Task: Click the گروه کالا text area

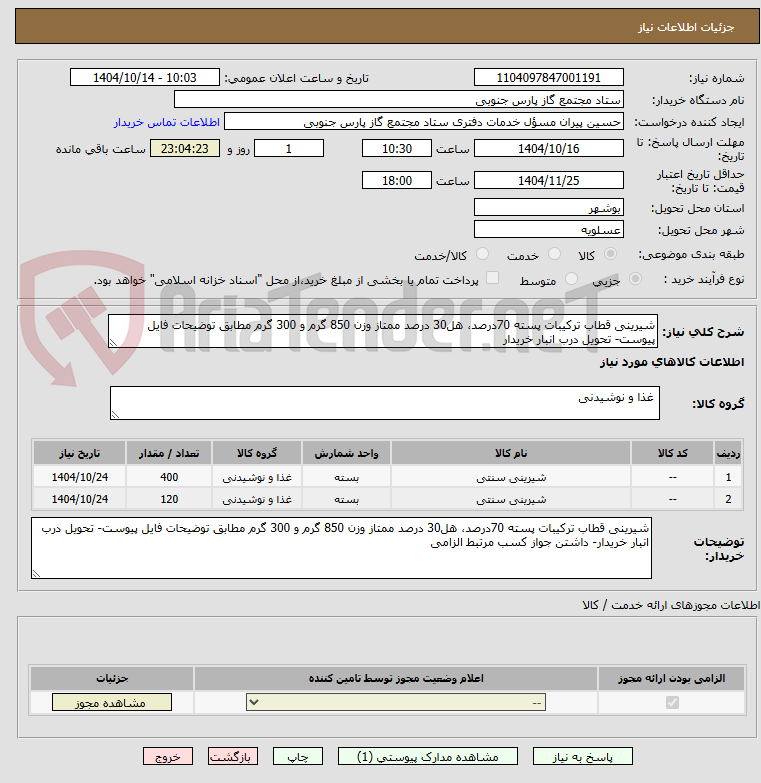Action: pos(384,402)
